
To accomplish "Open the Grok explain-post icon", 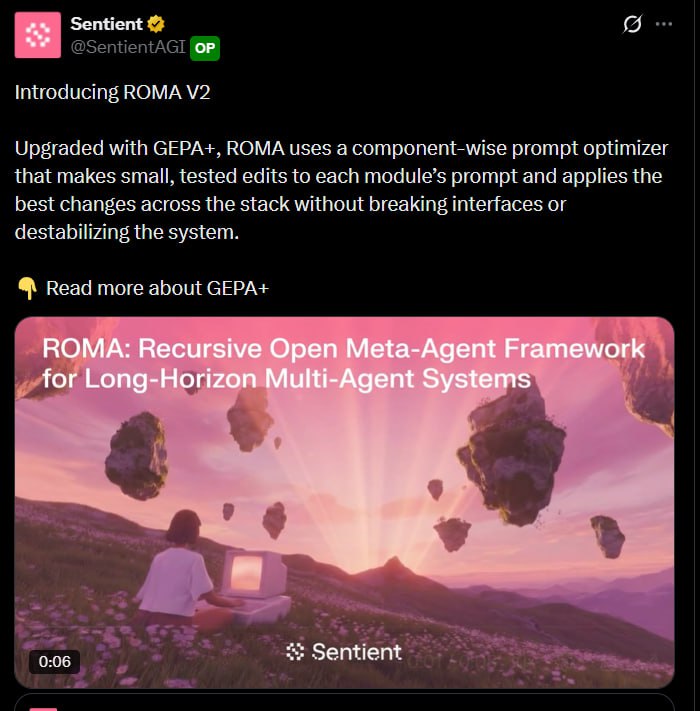I will pos(632,24).
